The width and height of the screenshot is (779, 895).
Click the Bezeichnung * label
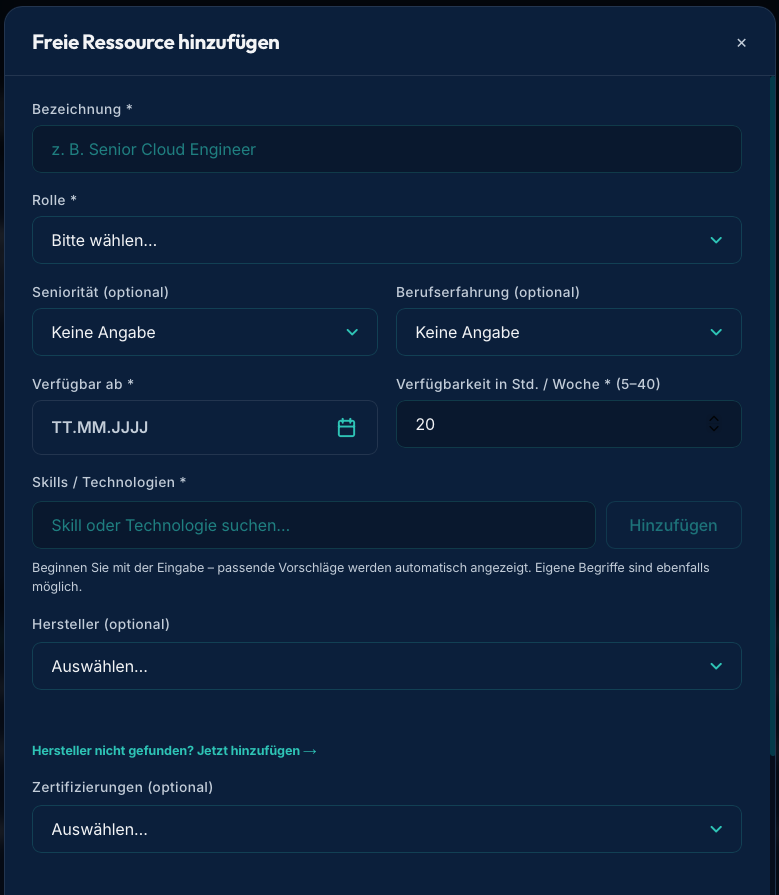tap(82, 109)
